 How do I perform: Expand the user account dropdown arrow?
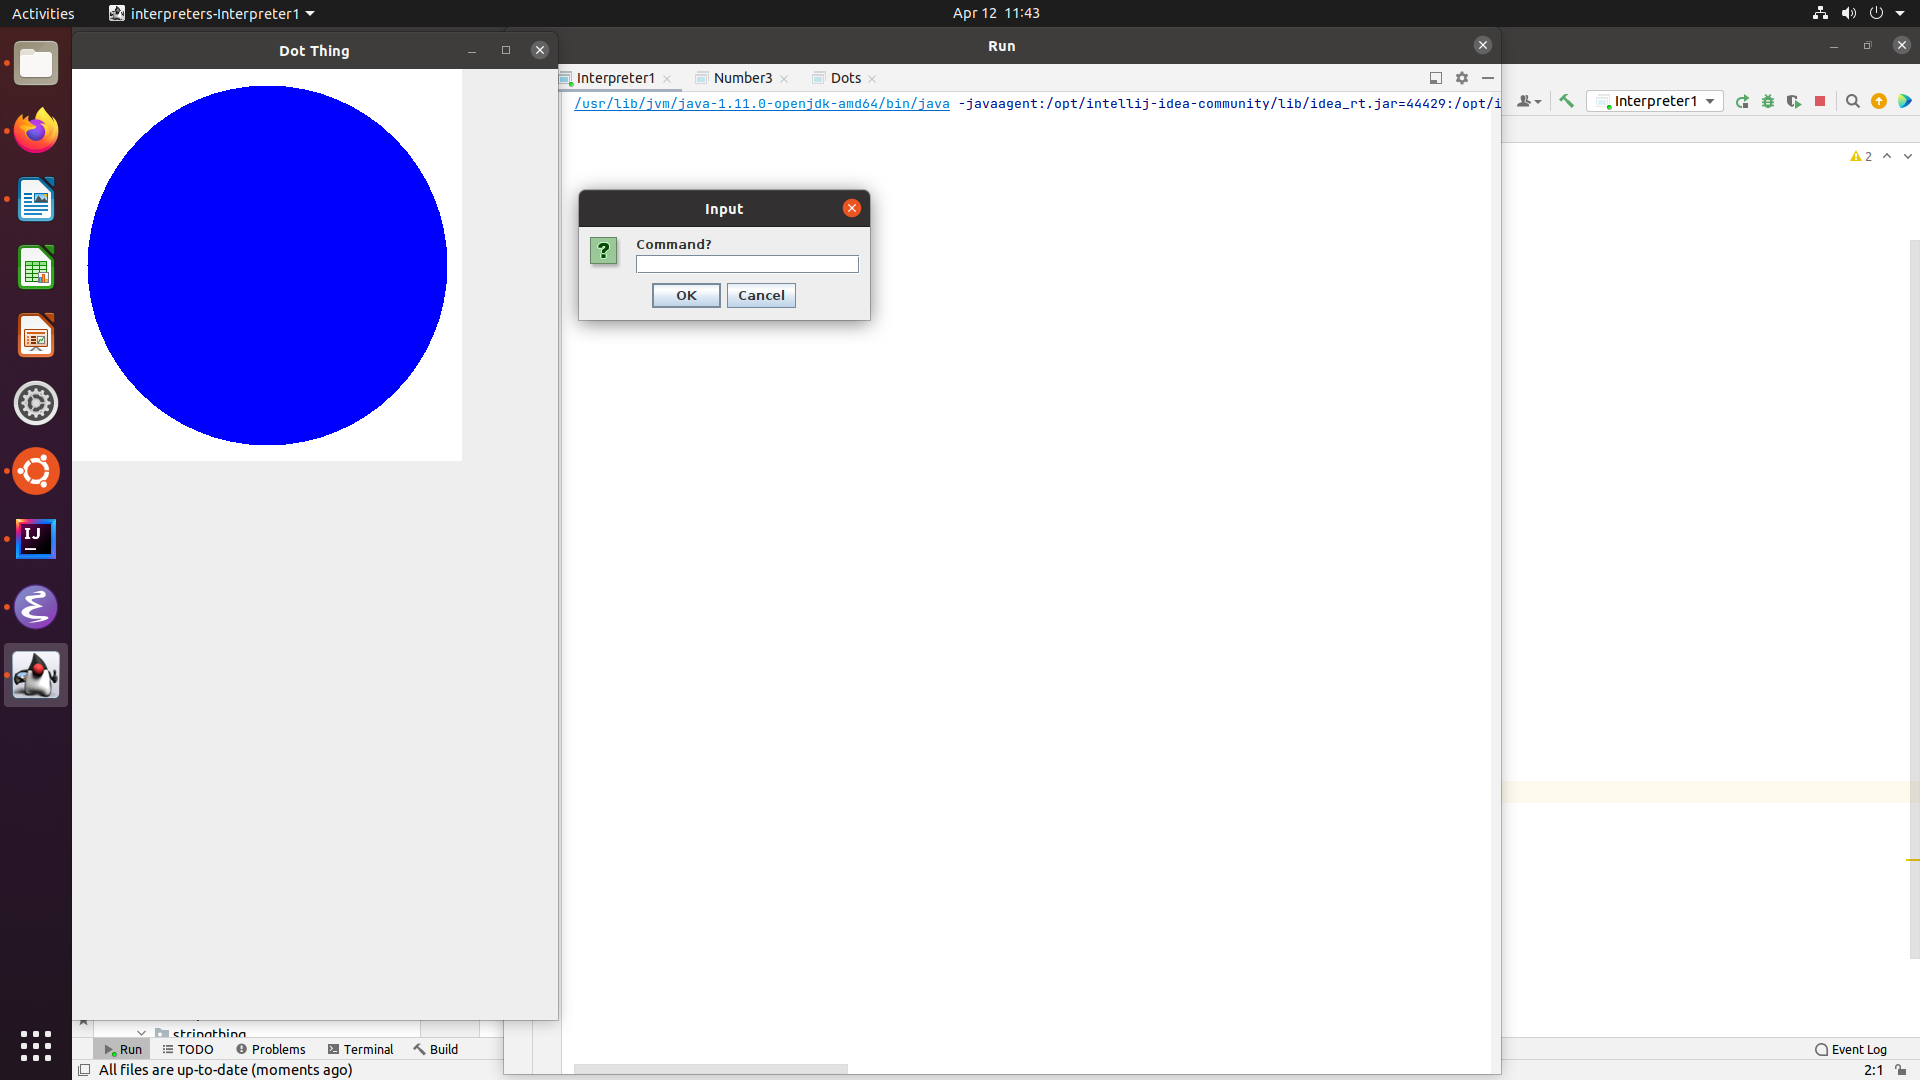(1538, 101)
